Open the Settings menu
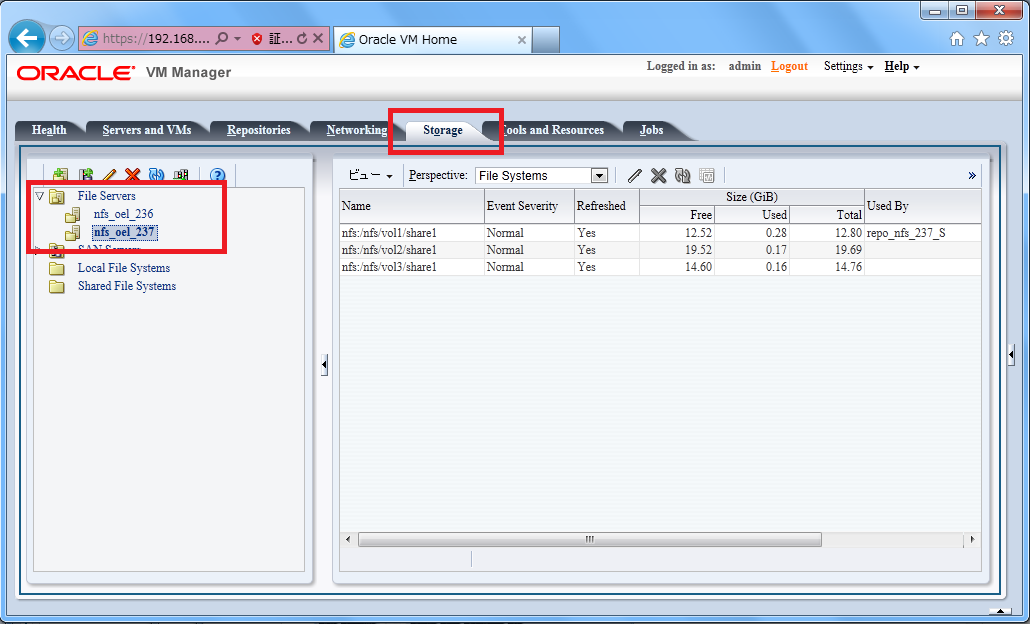The image size is (1030, 624). [x=842, y=66]
